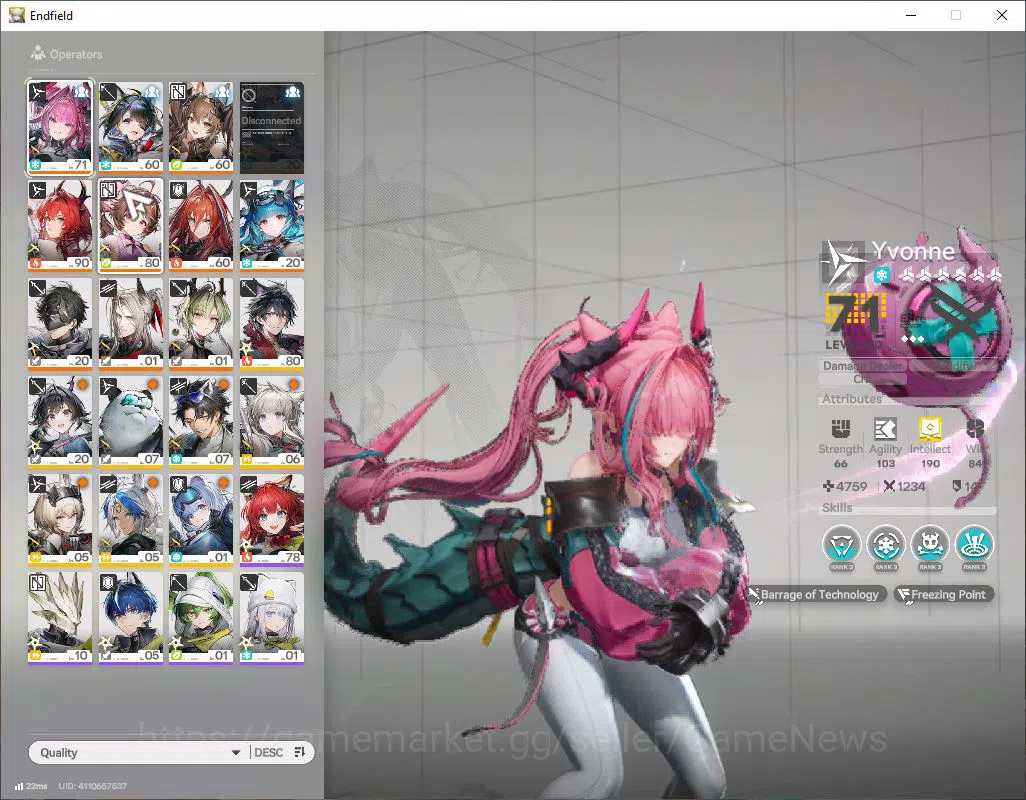Select the blue-haired goggles operator level 20

pos(272,226)
